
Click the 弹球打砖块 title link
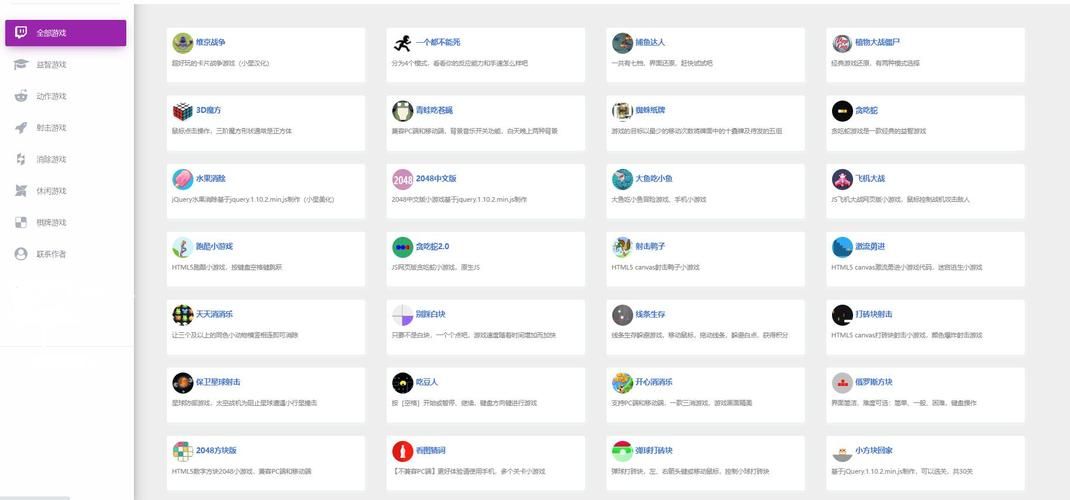654,450
